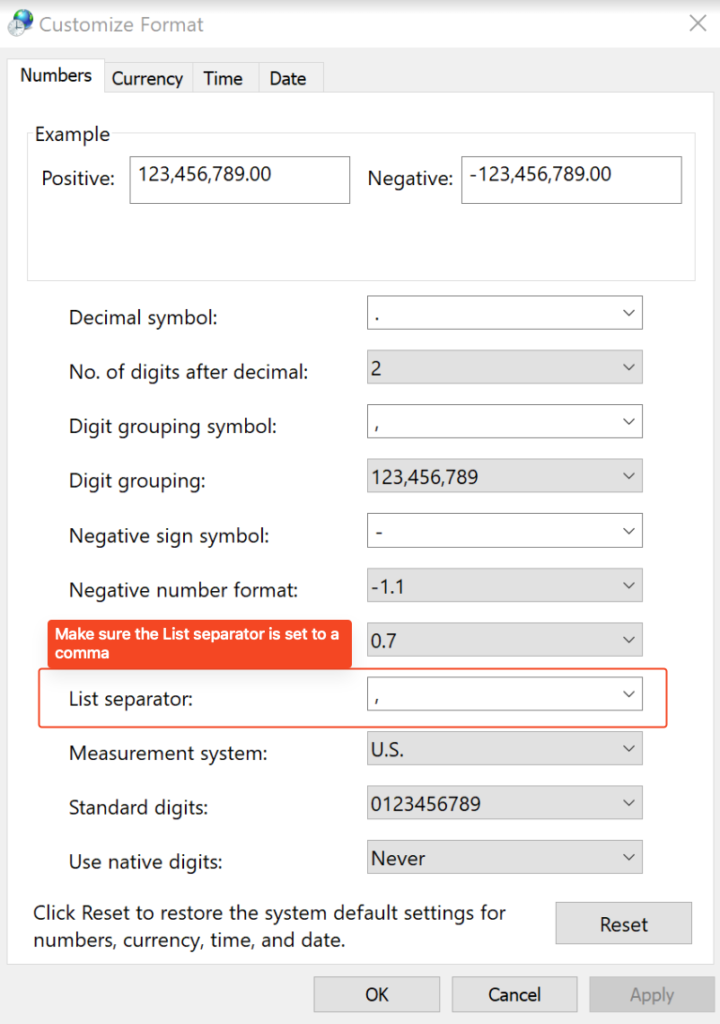
Task: Expand Digit grouping symbol dropdown
Action: pos(628,422)
